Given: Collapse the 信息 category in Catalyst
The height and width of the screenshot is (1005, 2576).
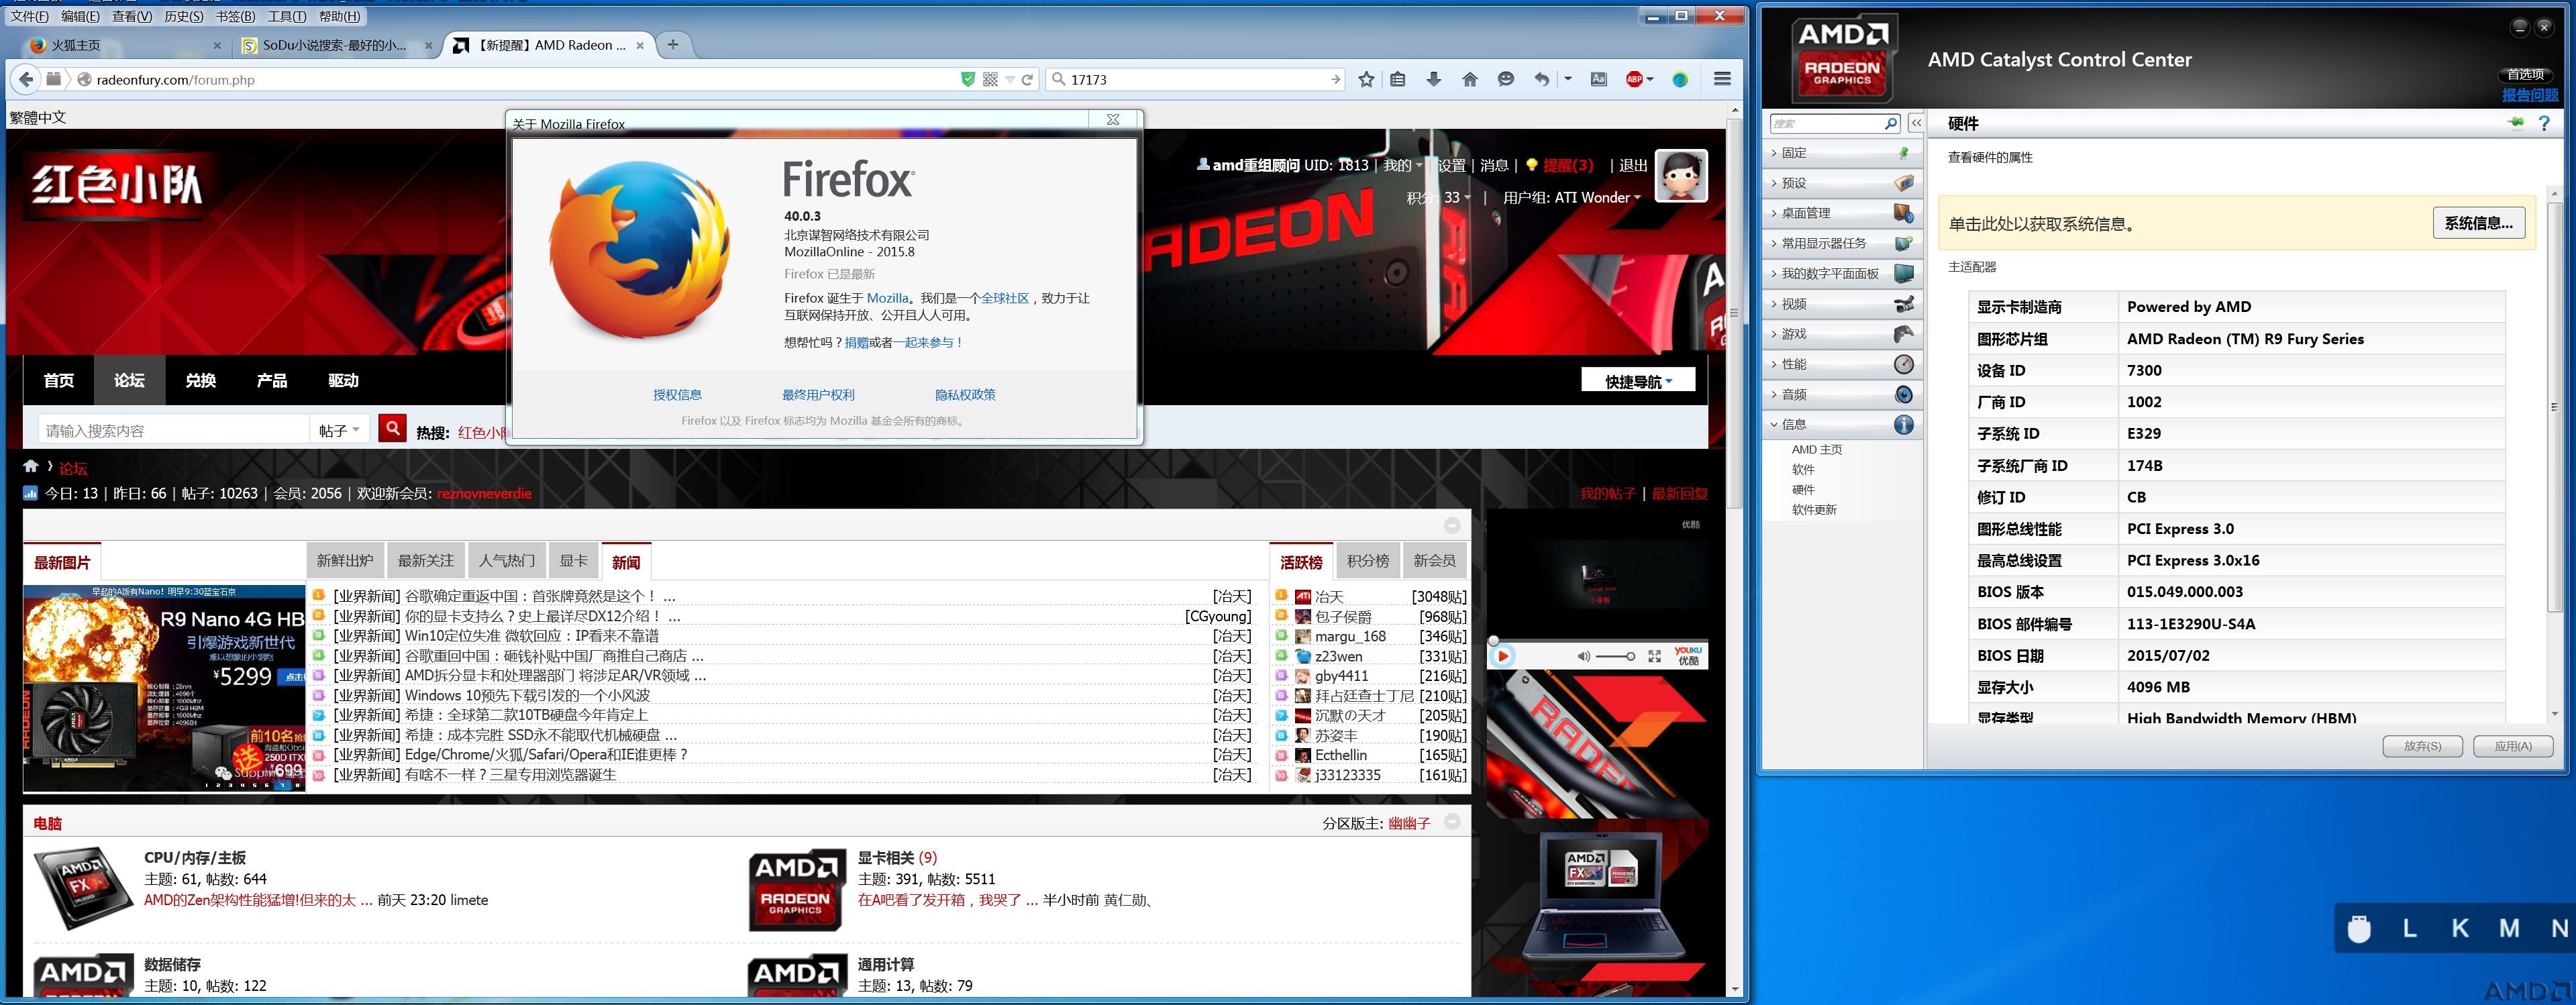Looking at the screenshot, I should click(1842, 424).
